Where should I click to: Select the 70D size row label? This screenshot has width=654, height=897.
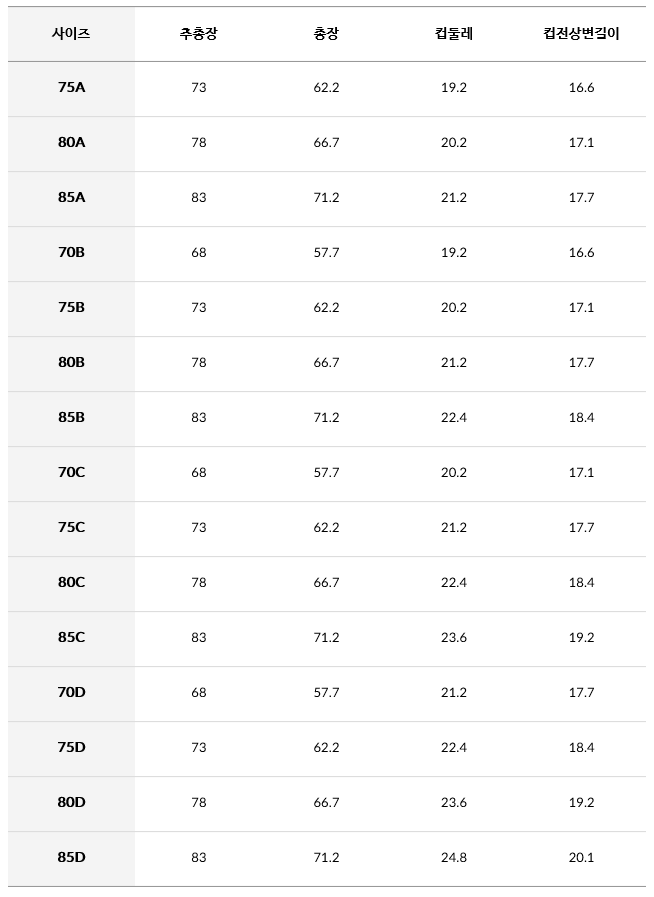71,692
